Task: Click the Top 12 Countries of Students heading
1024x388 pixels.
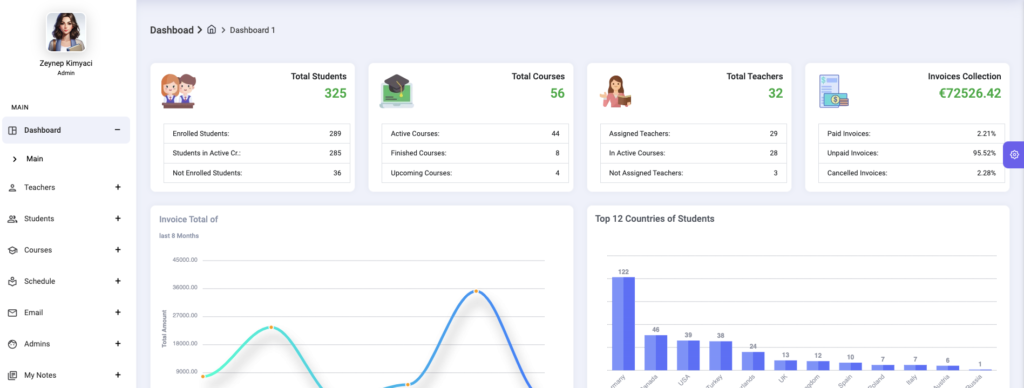Action: tap(654, 219)
